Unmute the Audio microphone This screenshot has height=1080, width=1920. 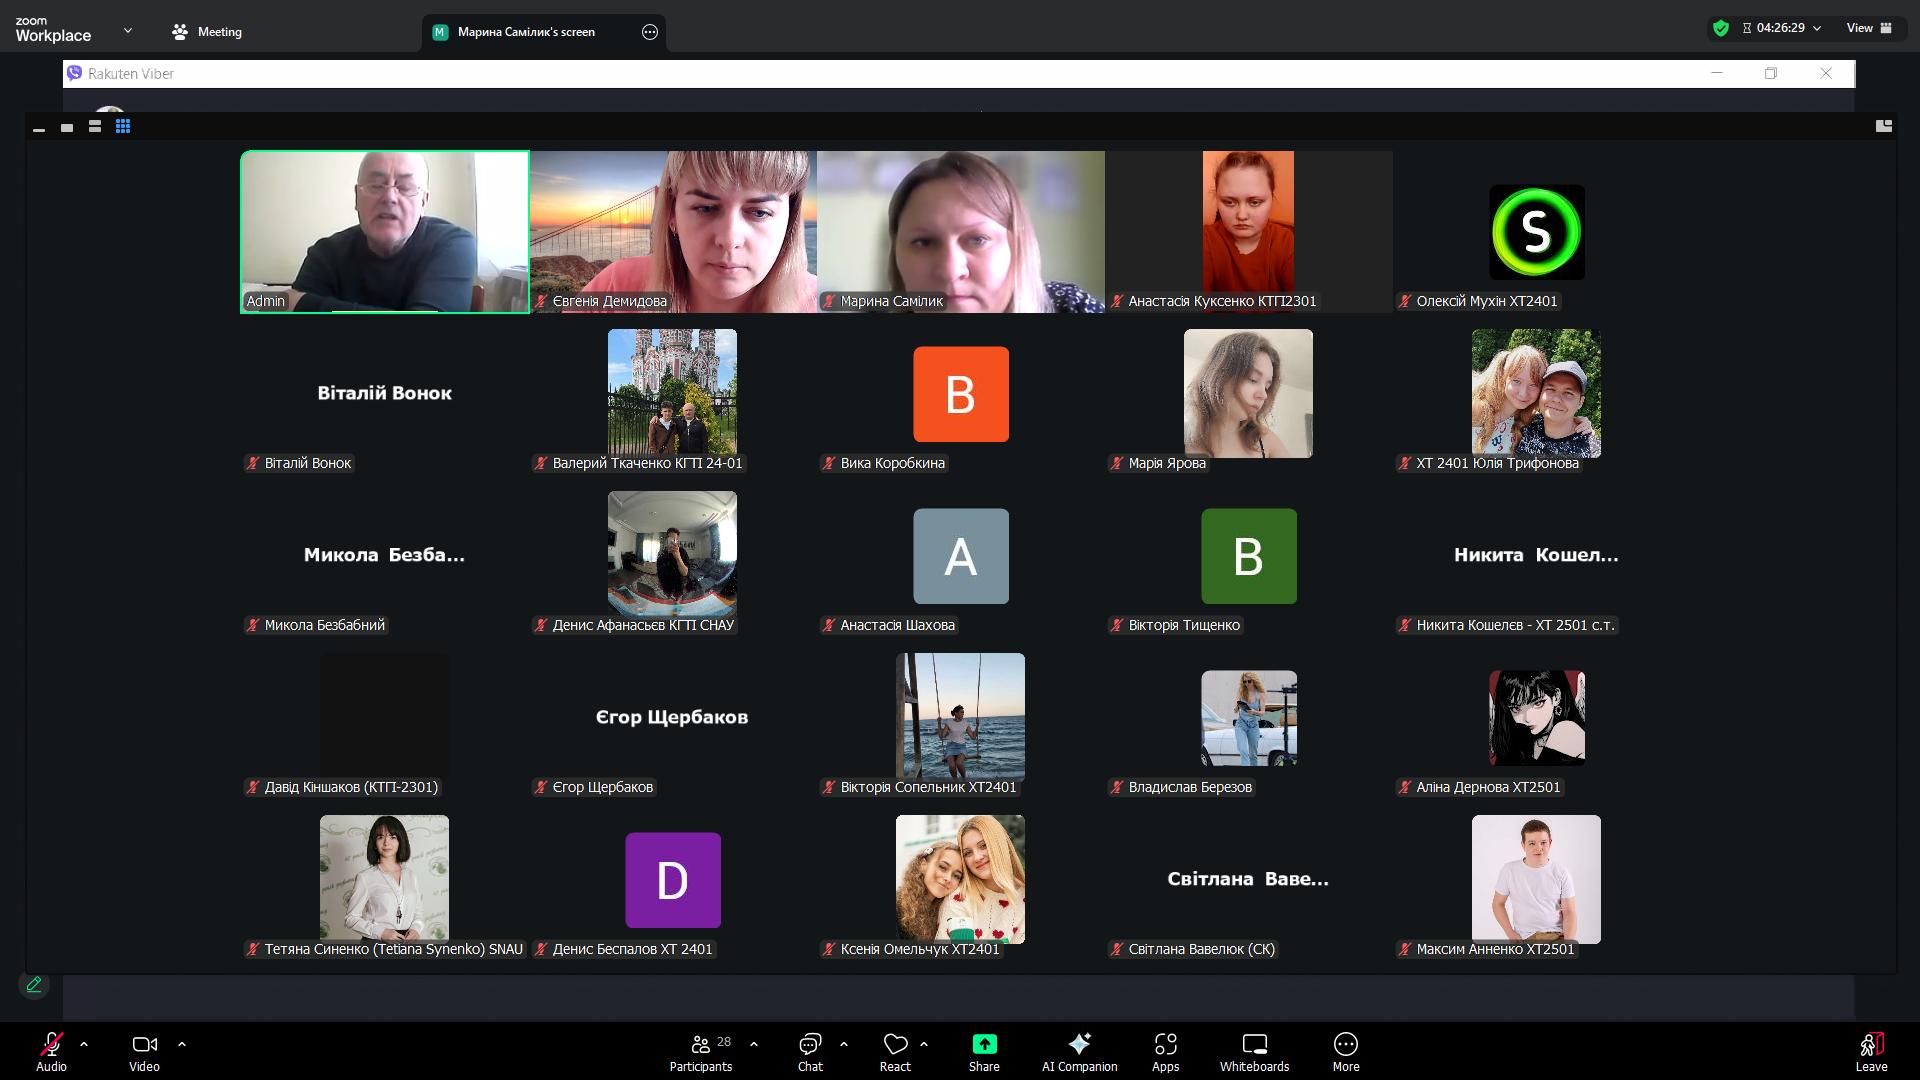51,1045
